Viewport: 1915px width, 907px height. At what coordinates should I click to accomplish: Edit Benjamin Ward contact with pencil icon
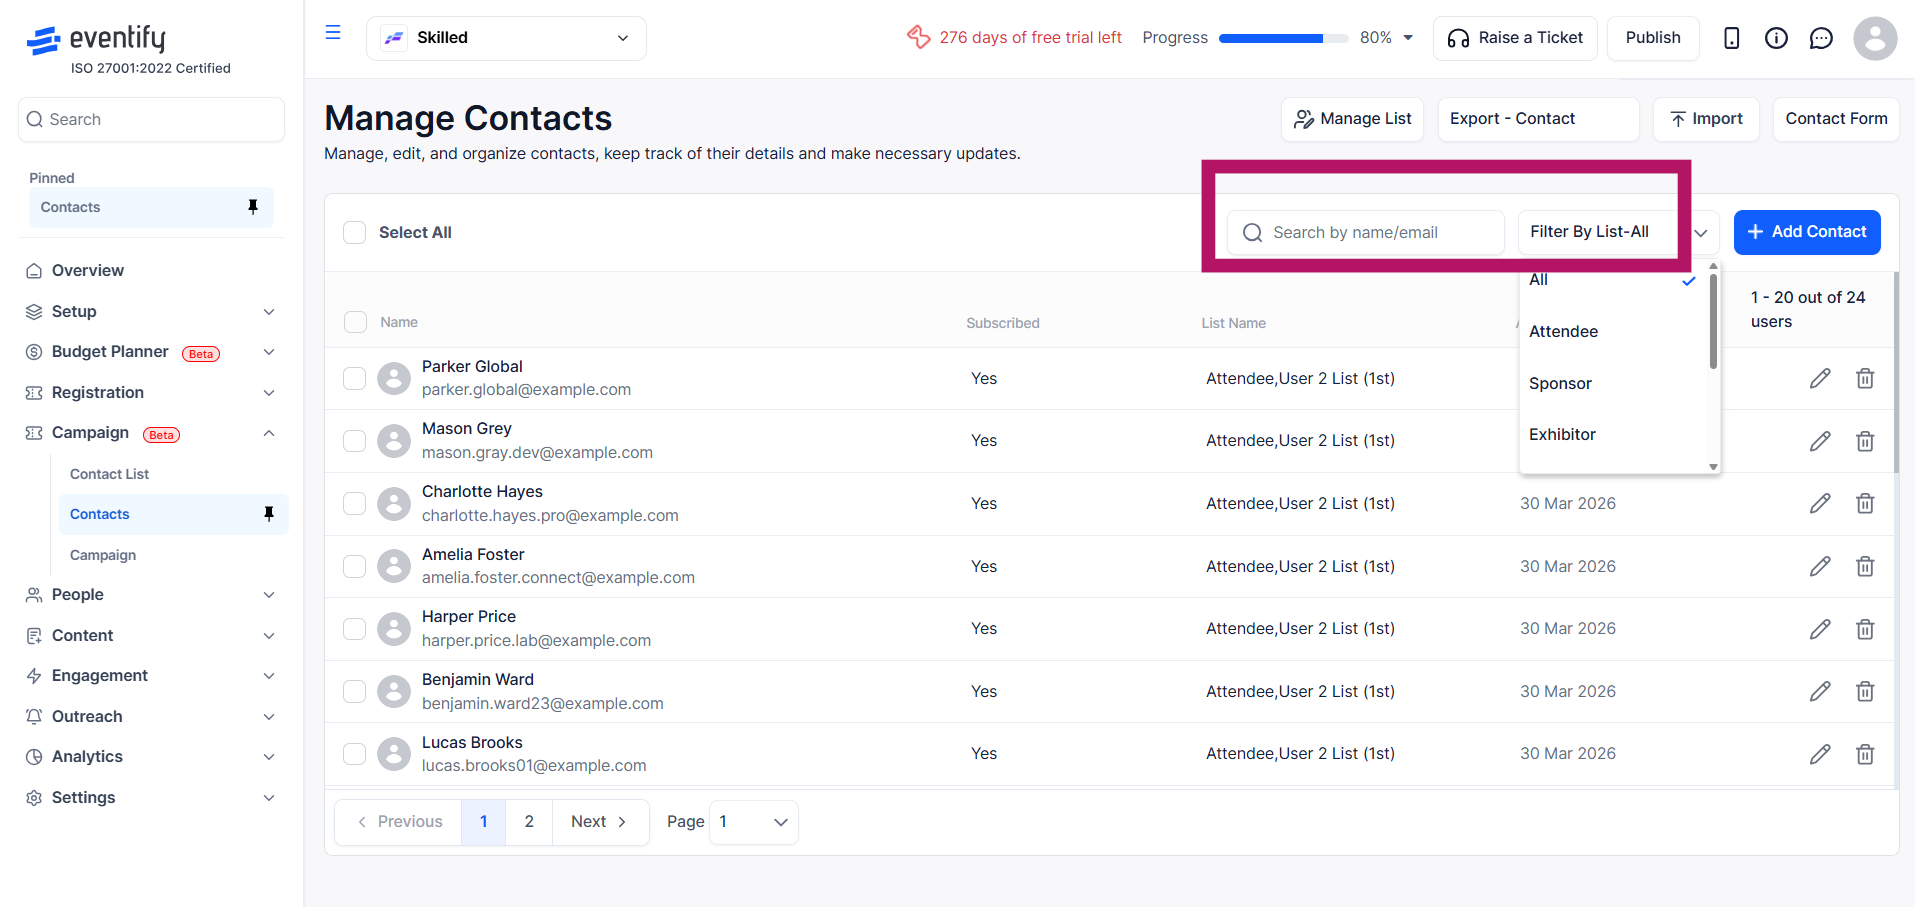[x=1820, y=691]
